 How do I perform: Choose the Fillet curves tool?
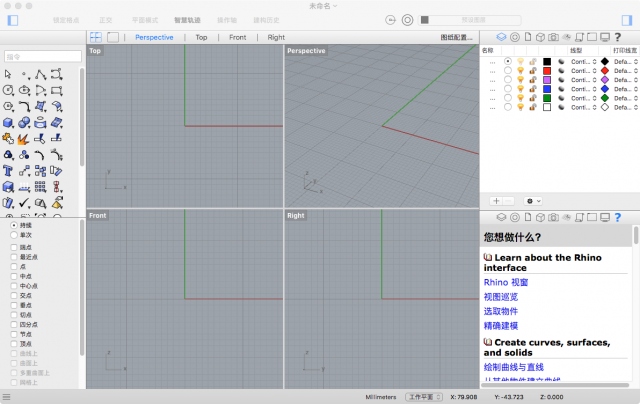[x=24, y=107]
